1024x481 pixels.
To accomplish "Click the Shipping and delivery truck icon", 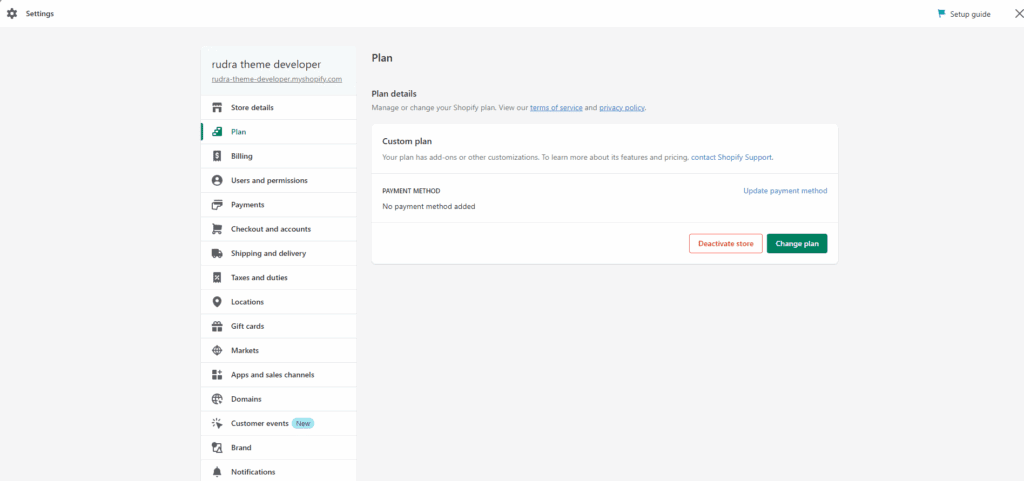I will 217,254.
